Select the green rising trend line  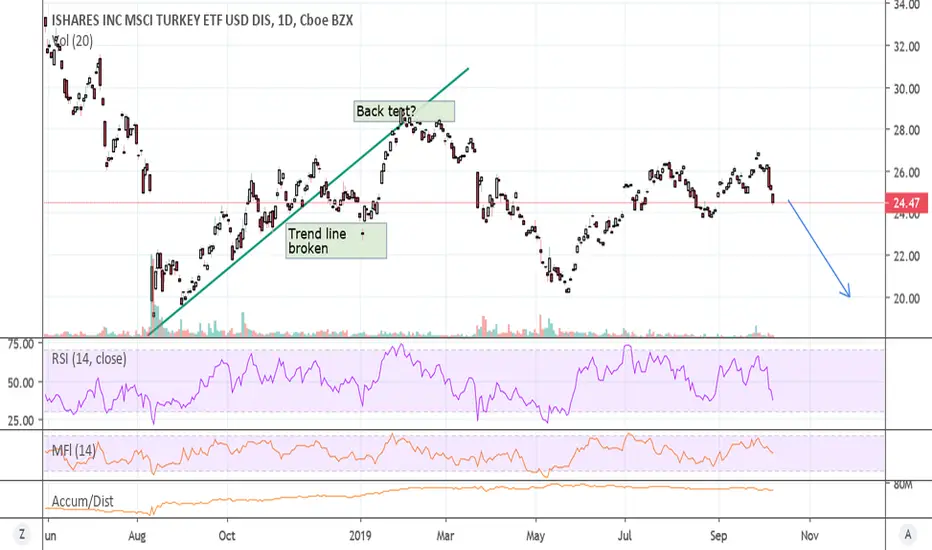tap(309, 201)
